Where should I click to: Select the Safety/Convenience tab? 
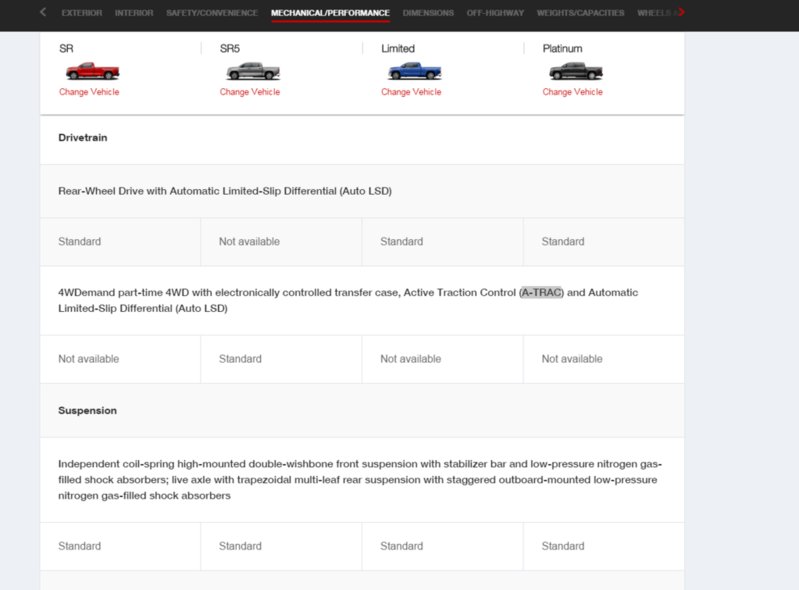[212, 13]
